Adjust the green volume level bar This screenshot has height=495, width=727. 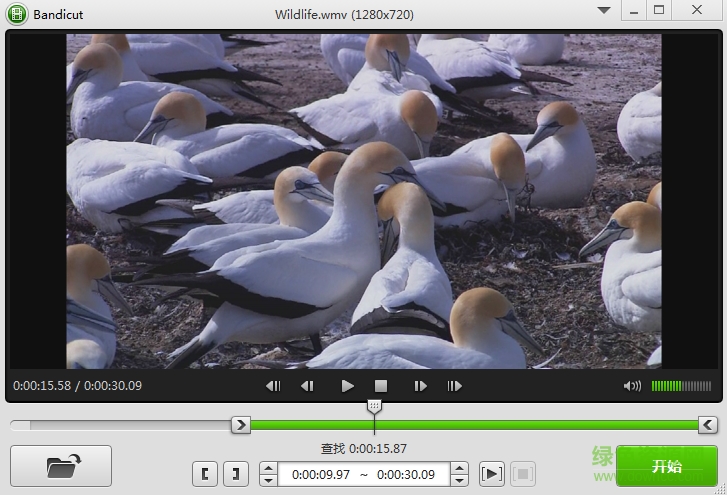[x=681, y=386]
